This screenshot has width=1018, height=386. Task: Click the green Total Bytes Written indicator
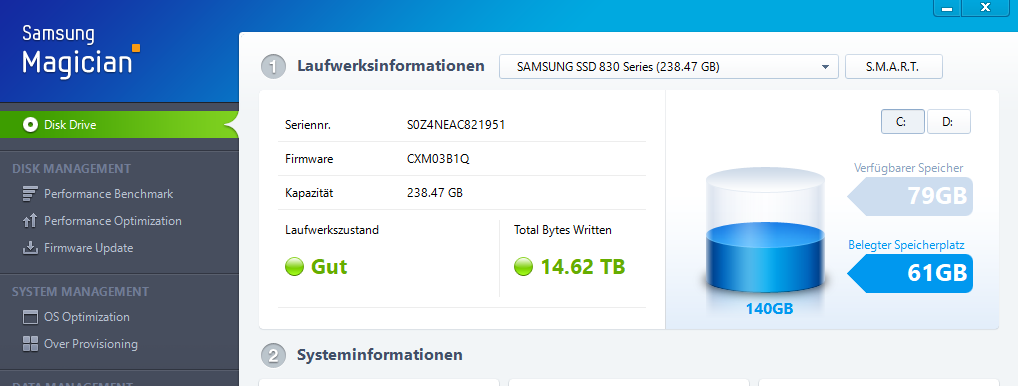pos(523,267)
